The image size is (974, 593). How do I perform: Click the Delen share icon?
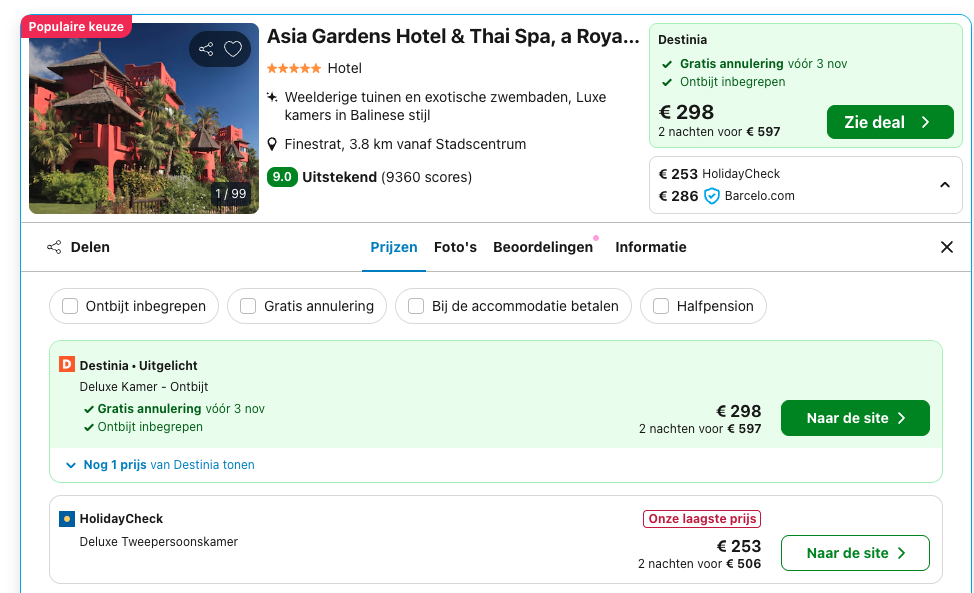coord(54,247)
